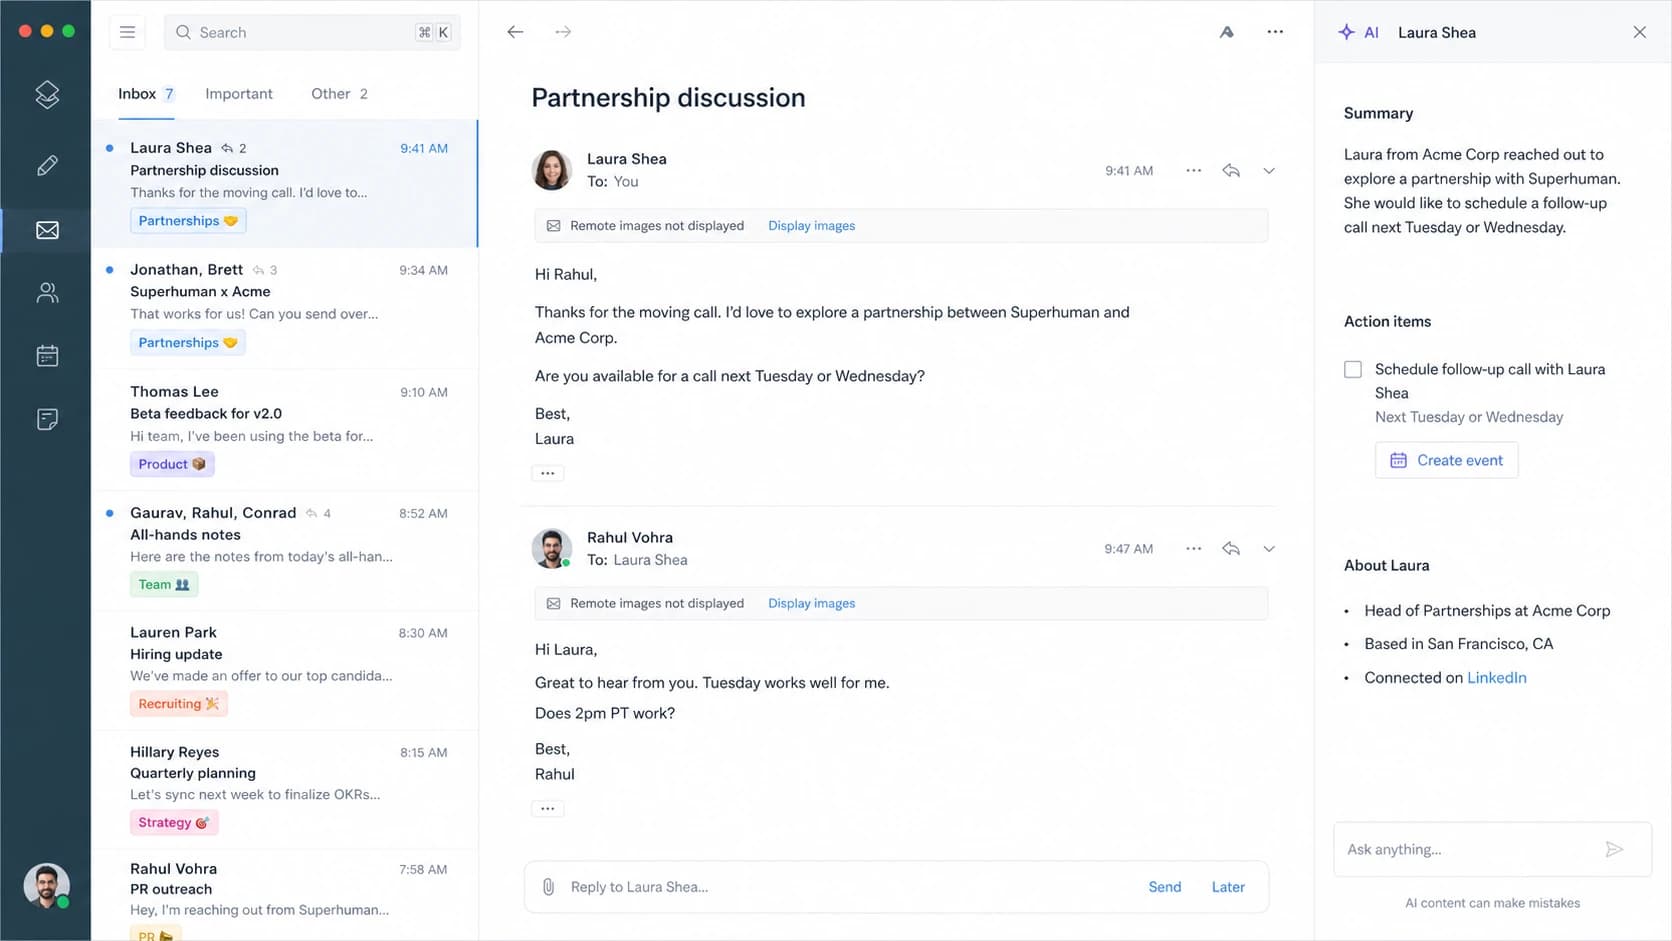This screenshot has height=941, width=1672.
Task: Open Thomas Lee Beta feedback email
Action: click(284, 429)
